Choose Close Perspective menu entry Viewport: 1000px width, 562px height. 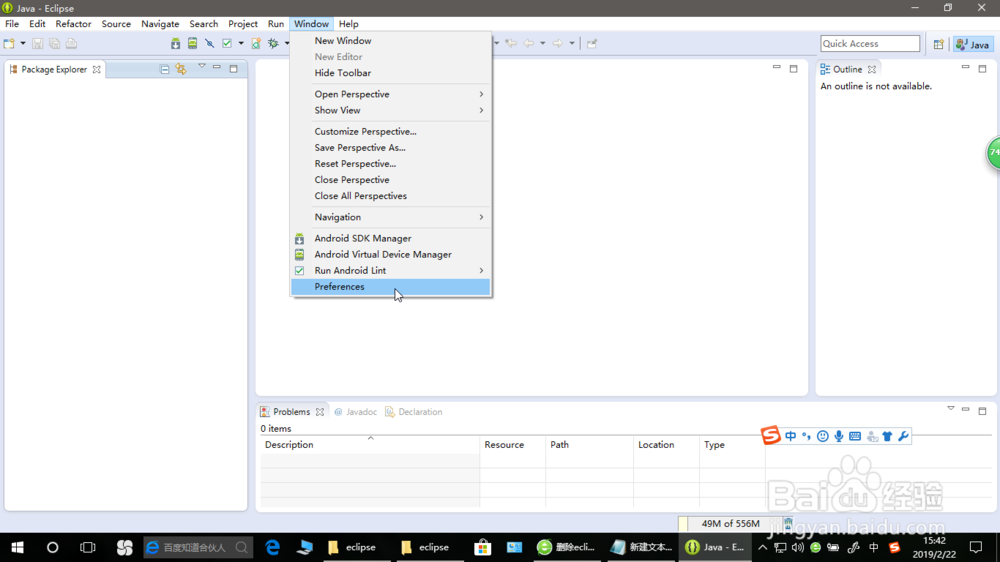click(391, 180)
